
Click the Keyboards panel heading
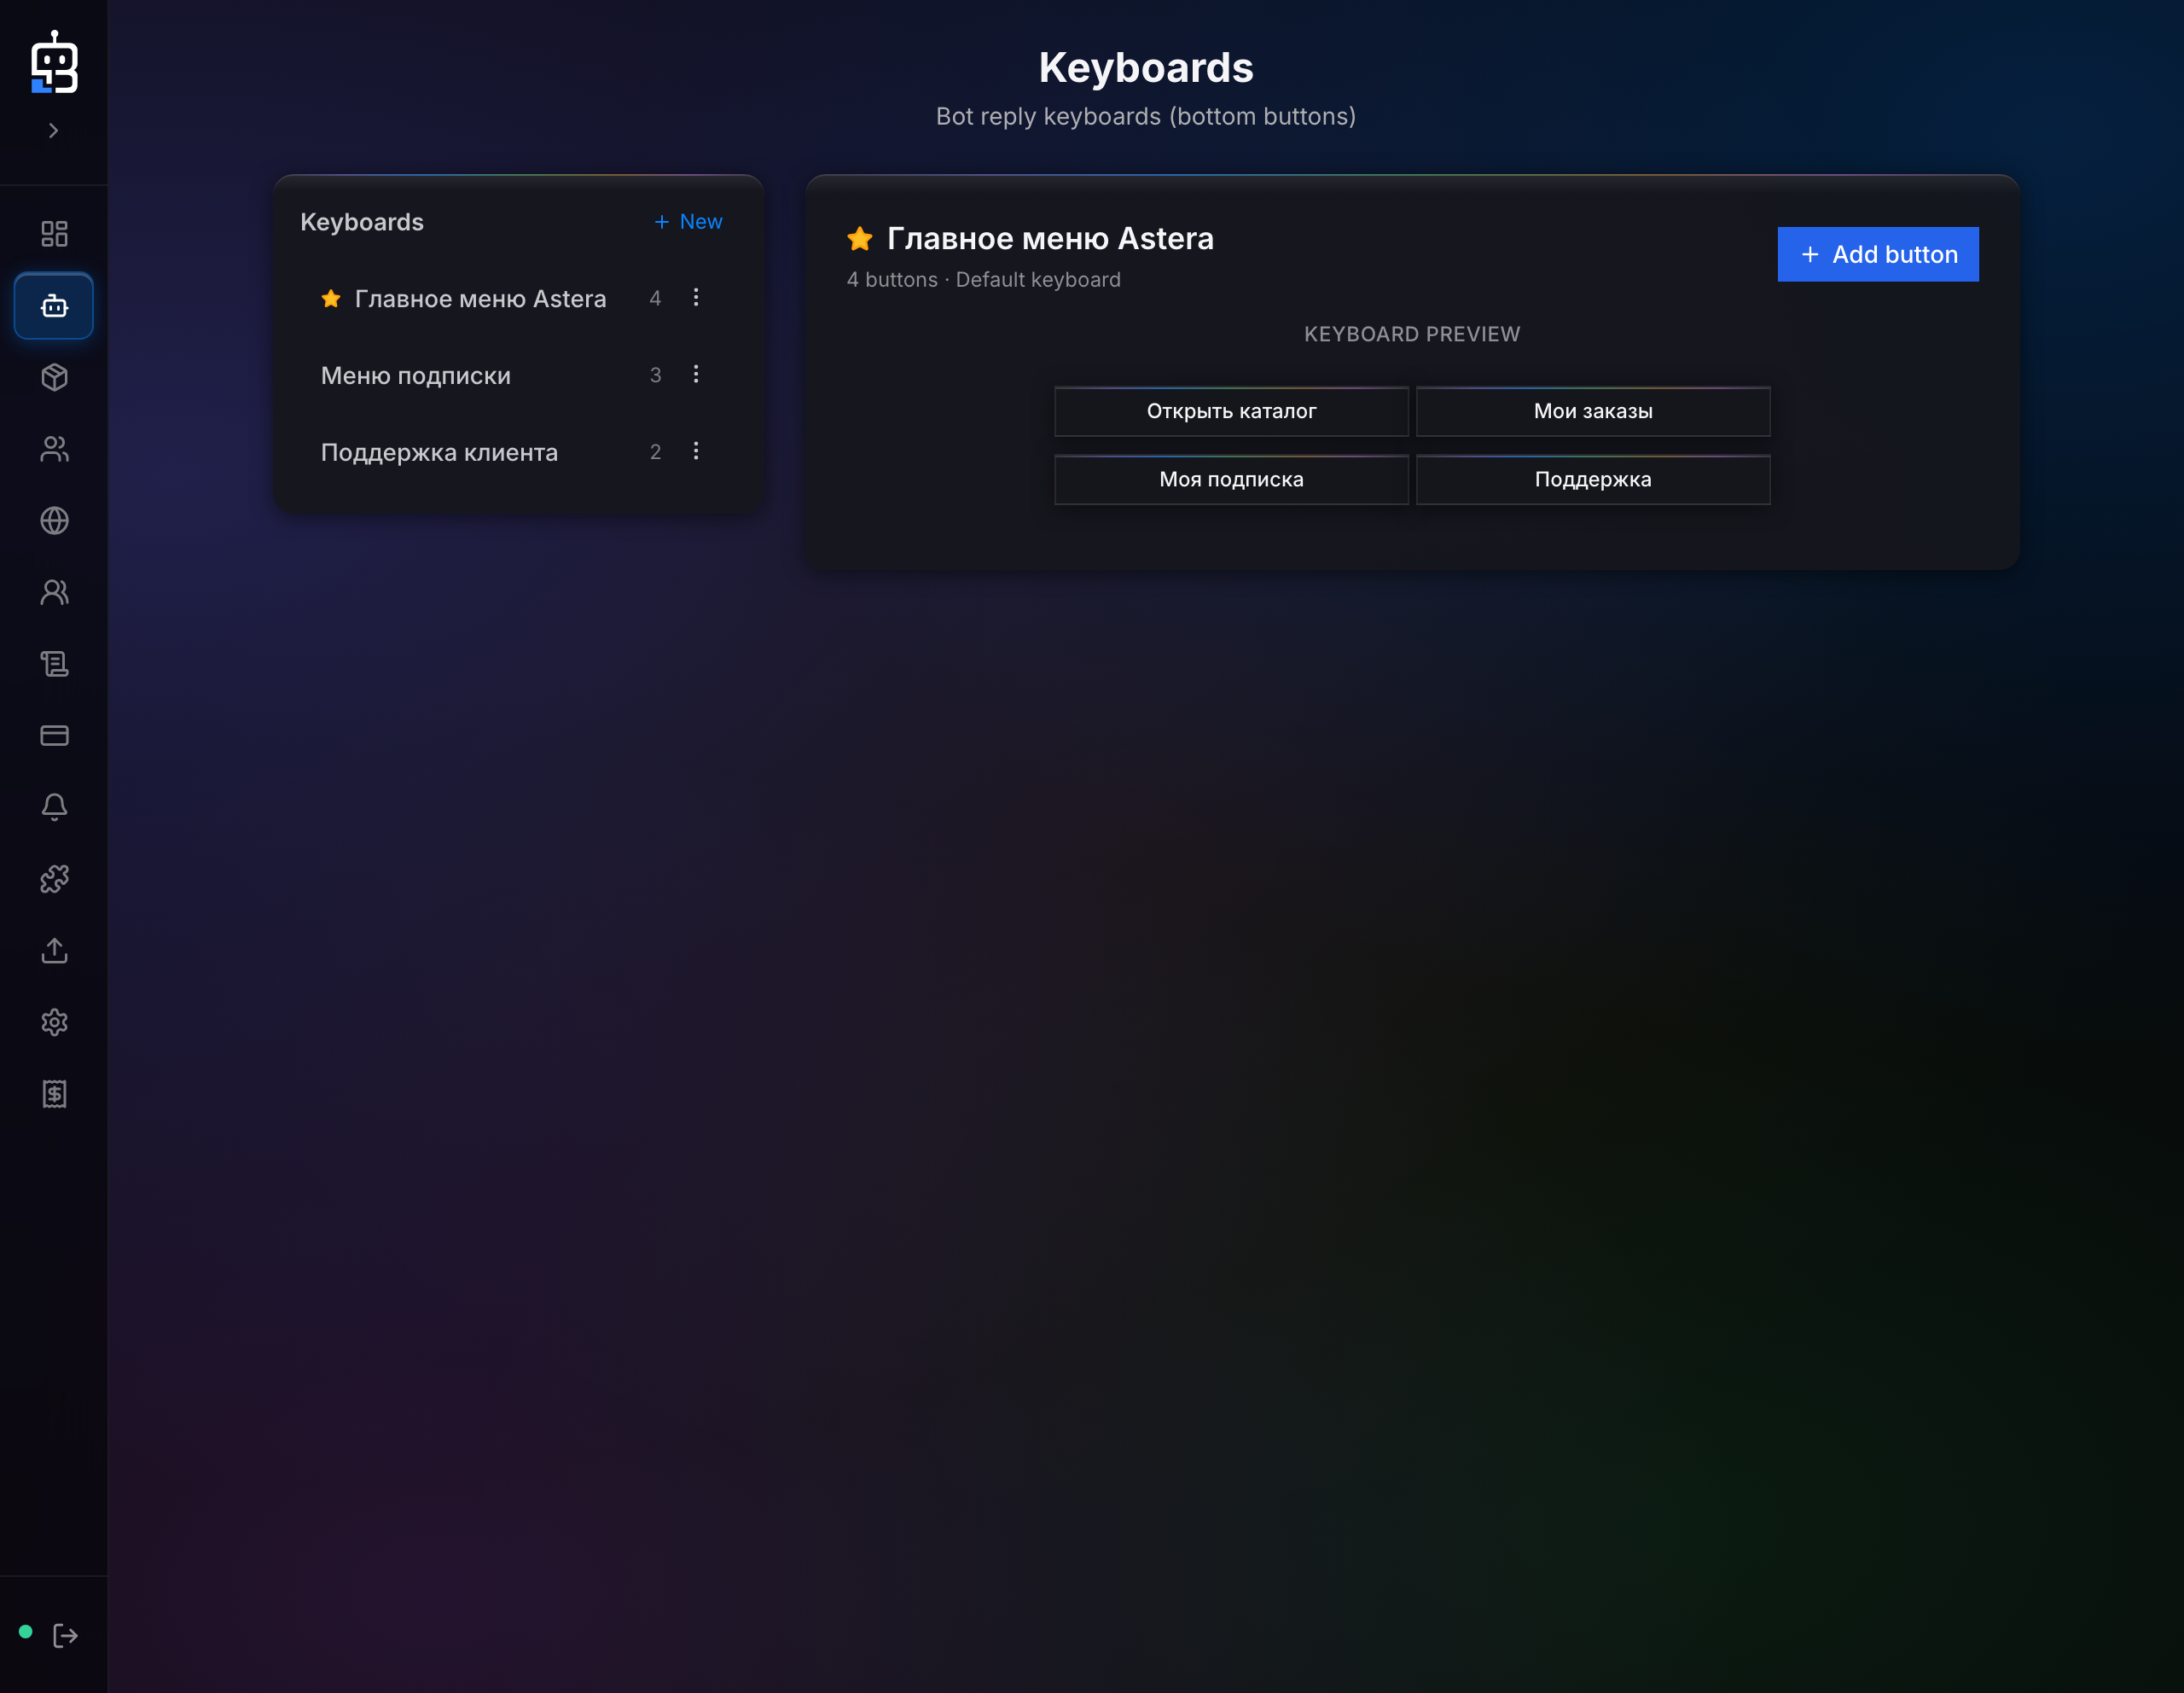point(362,222)
